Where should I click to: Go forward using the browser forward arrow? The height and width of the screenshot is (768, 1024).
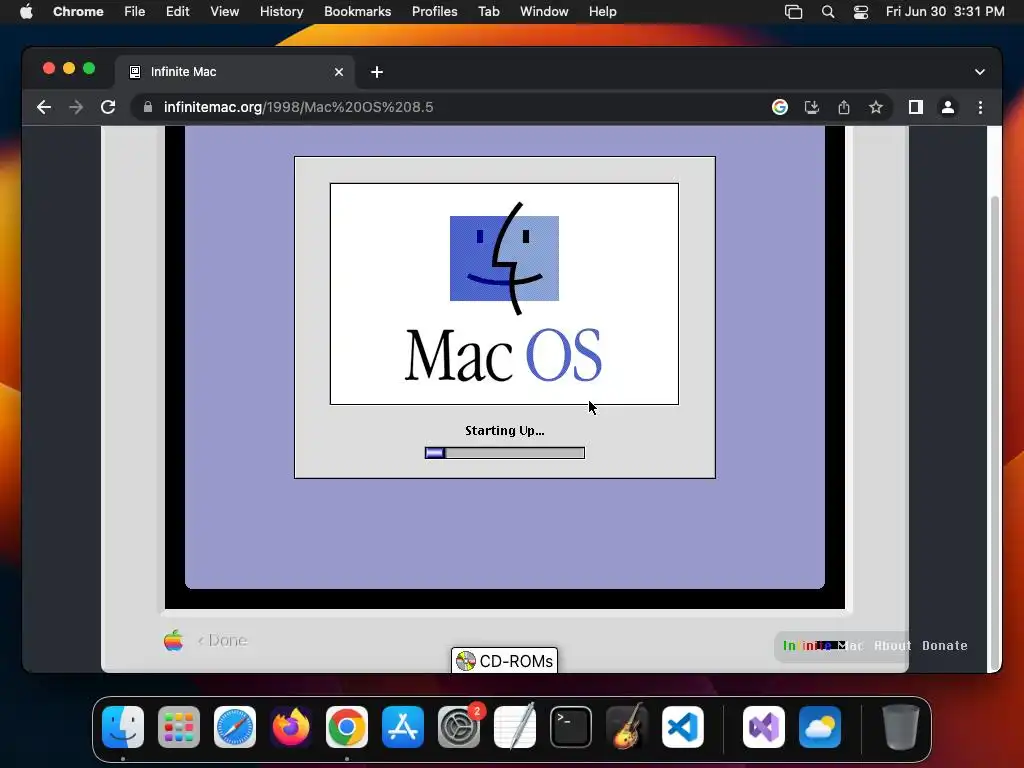pos(76,107)
